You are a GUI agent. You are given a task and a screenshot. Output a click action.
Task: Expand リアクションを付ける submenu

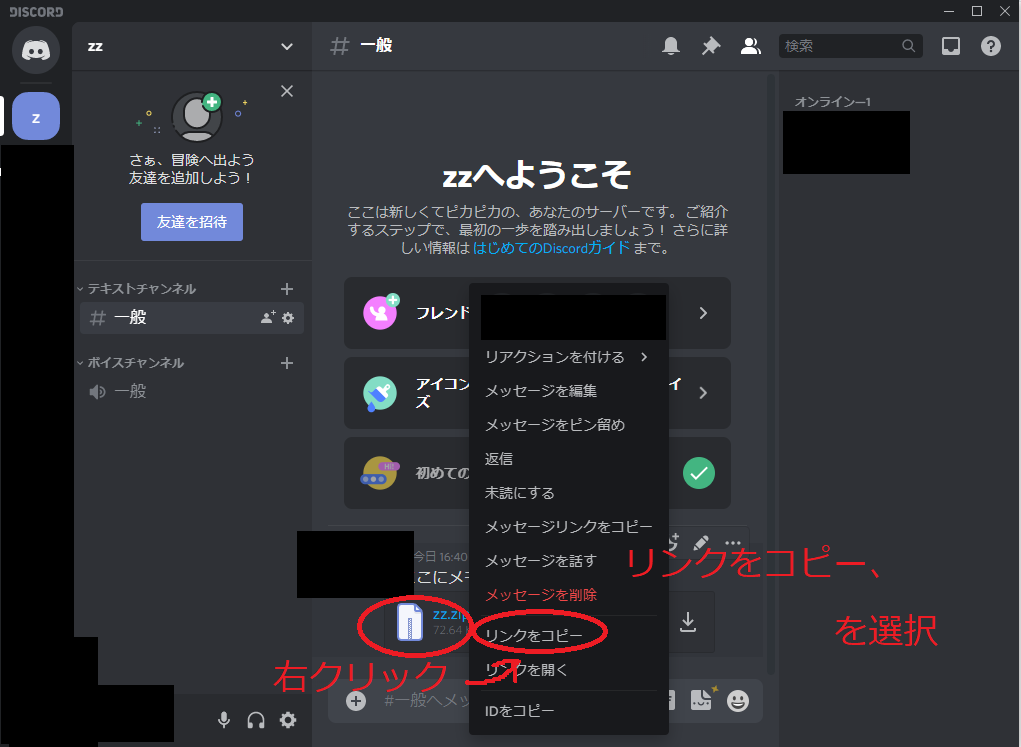click(x=568, y=357)
